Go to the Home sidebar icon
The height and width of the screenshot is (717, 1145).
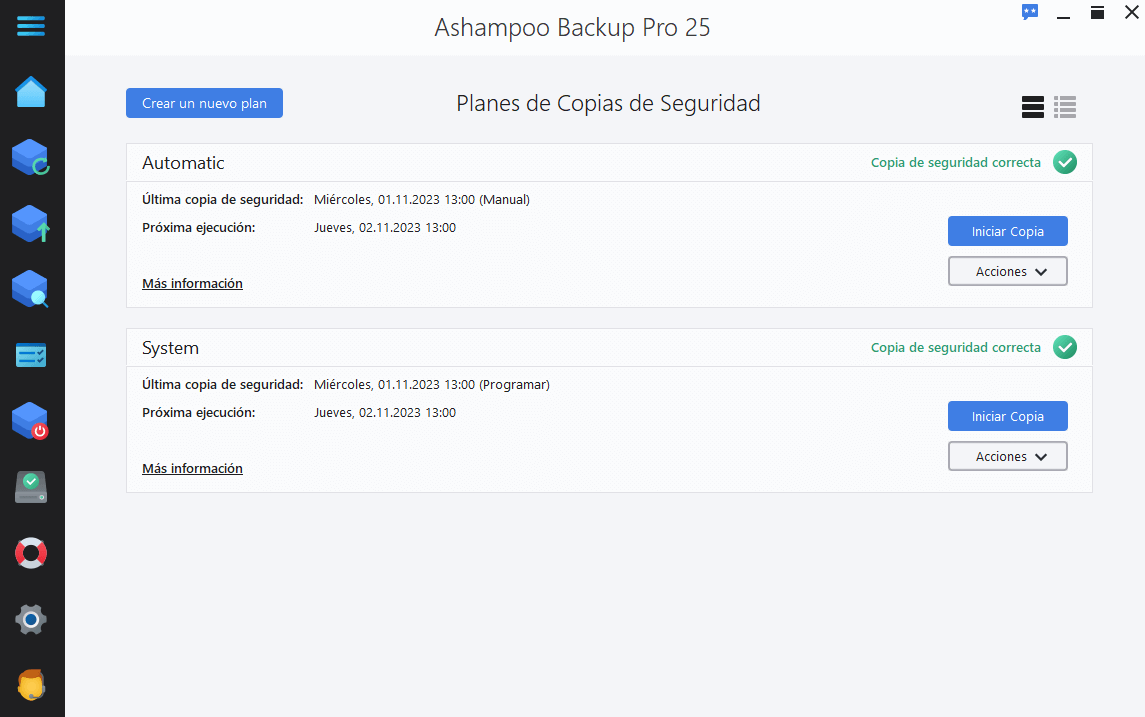pos(31,92)
